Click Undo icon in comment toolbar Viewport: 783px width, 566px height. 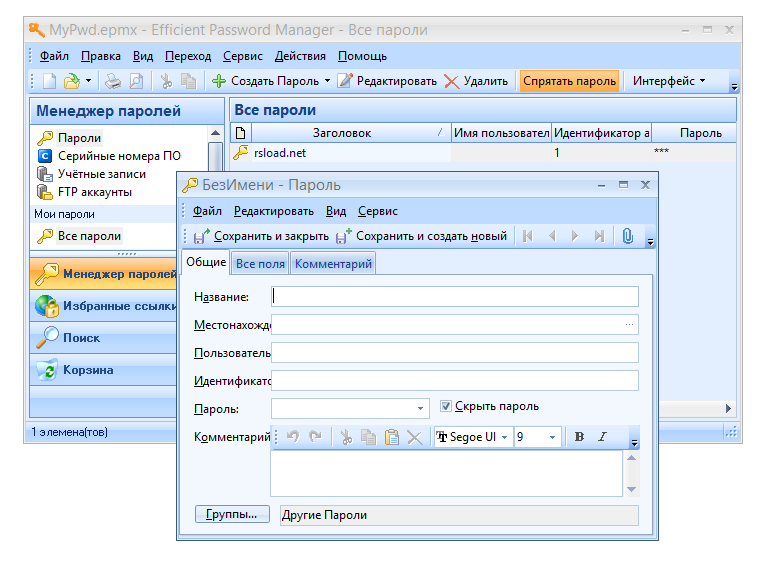293,437
